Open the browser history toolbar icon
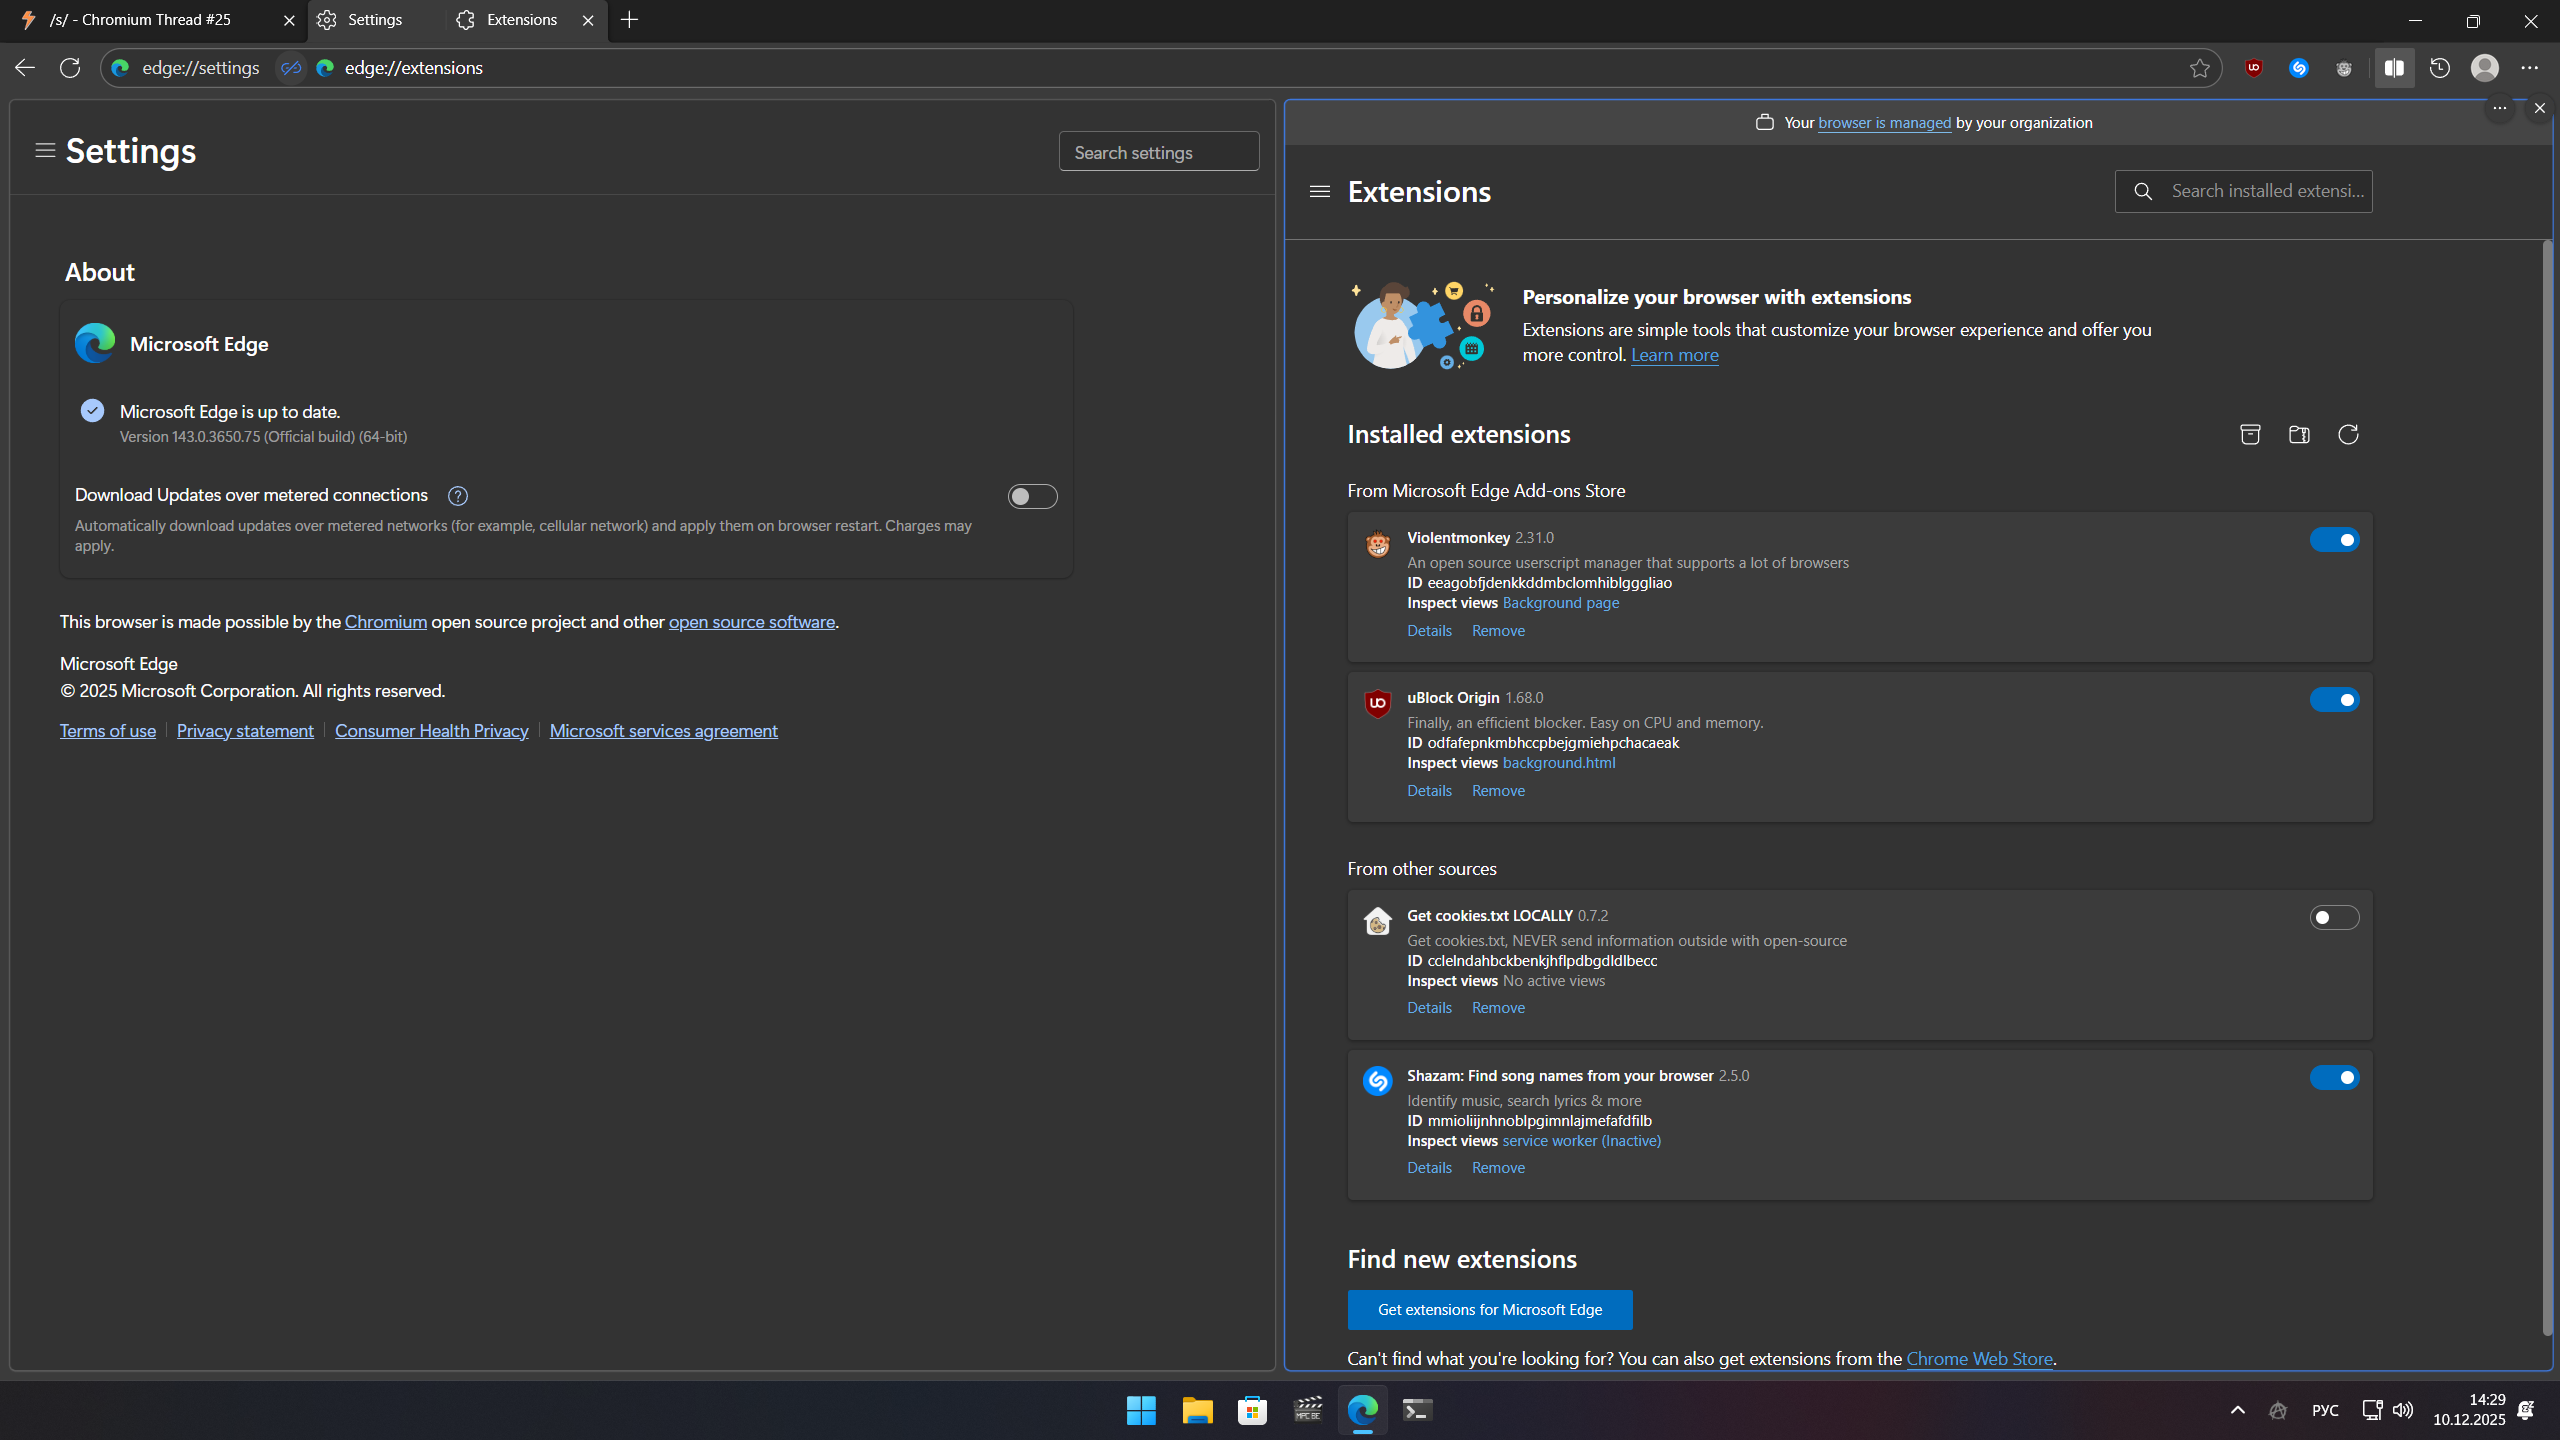The width and height of the screenshot is (2560, 1440). coord(2440,68)
